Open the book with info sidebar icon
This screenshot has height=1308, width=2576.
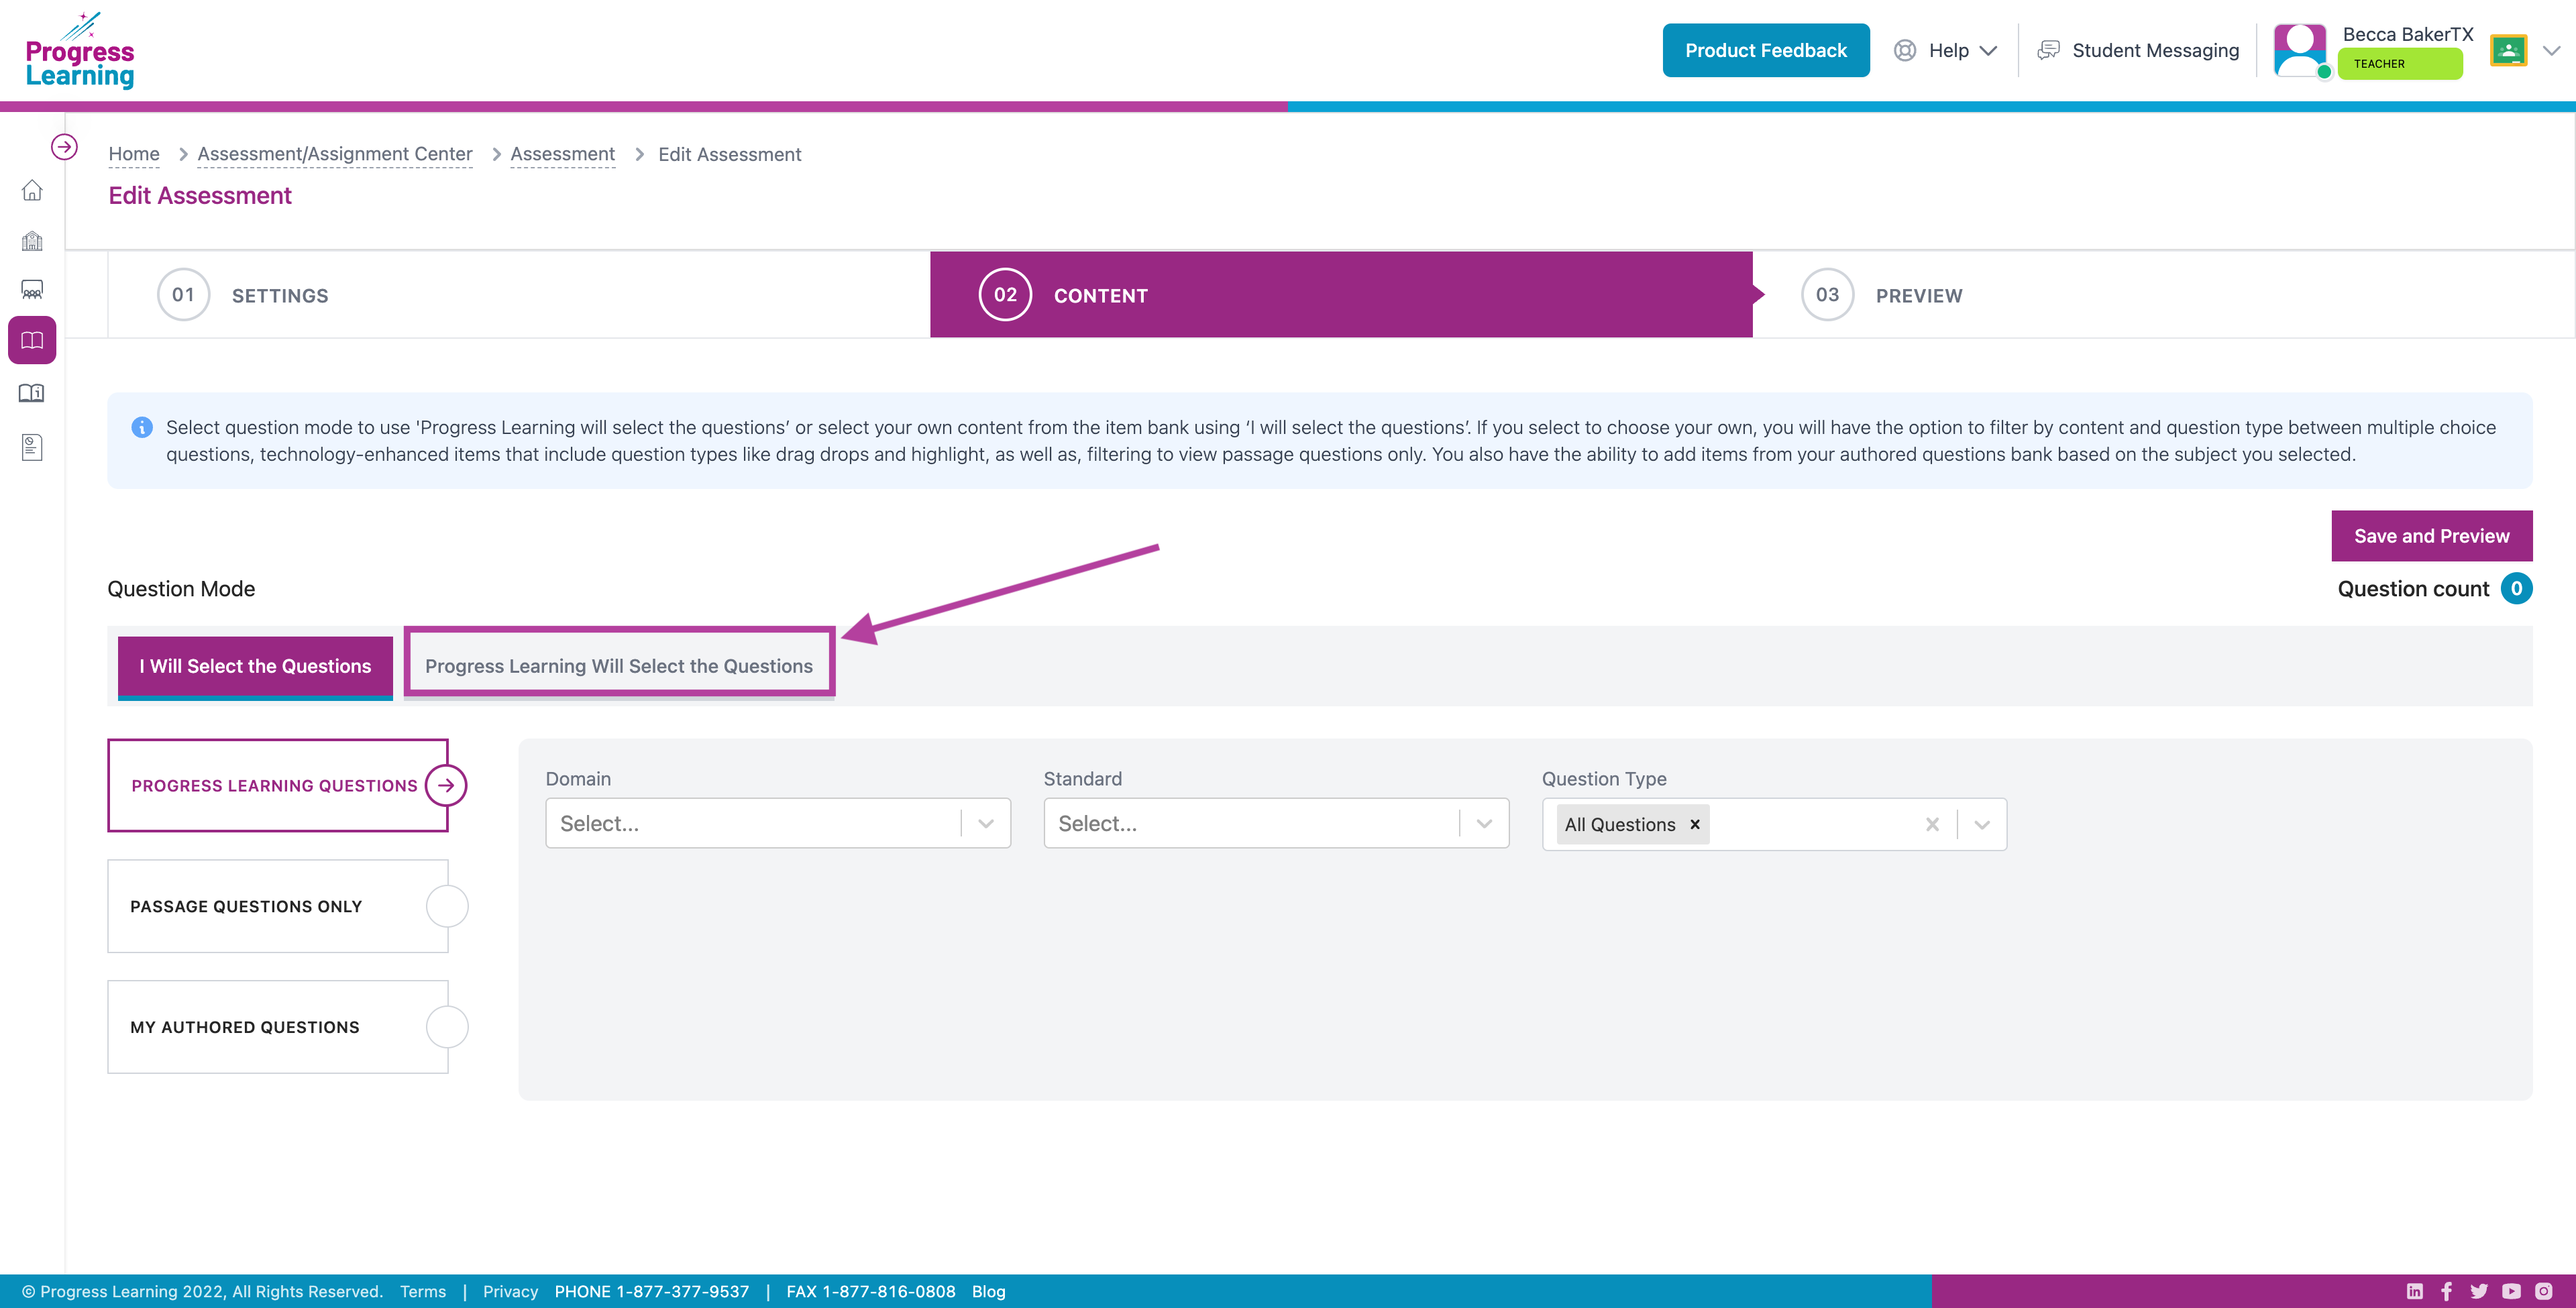pyautogui.click(x=32, y=393)
